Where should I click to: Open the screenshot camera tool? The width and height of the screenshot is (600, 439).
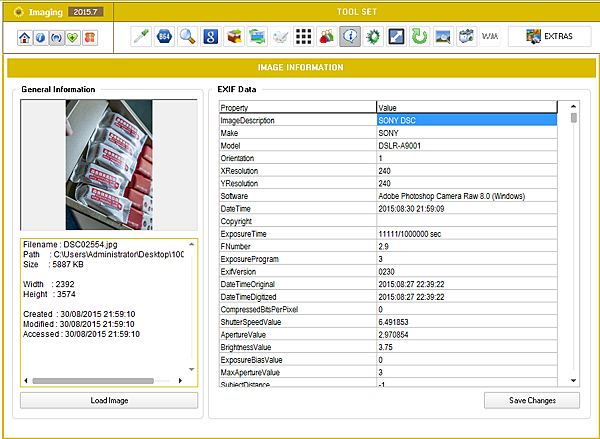pyautogui.click(x=466, y=36)
